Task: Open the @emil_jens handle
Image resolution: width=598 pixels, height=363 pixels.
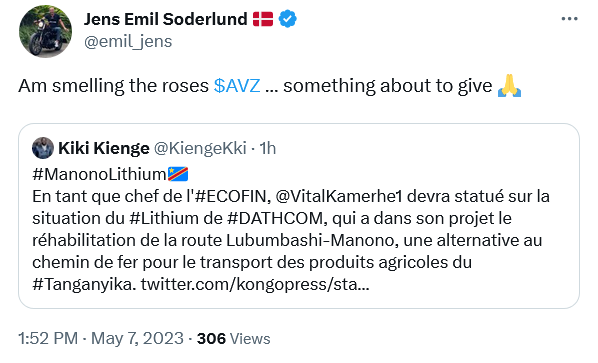Action: [128, 41]
